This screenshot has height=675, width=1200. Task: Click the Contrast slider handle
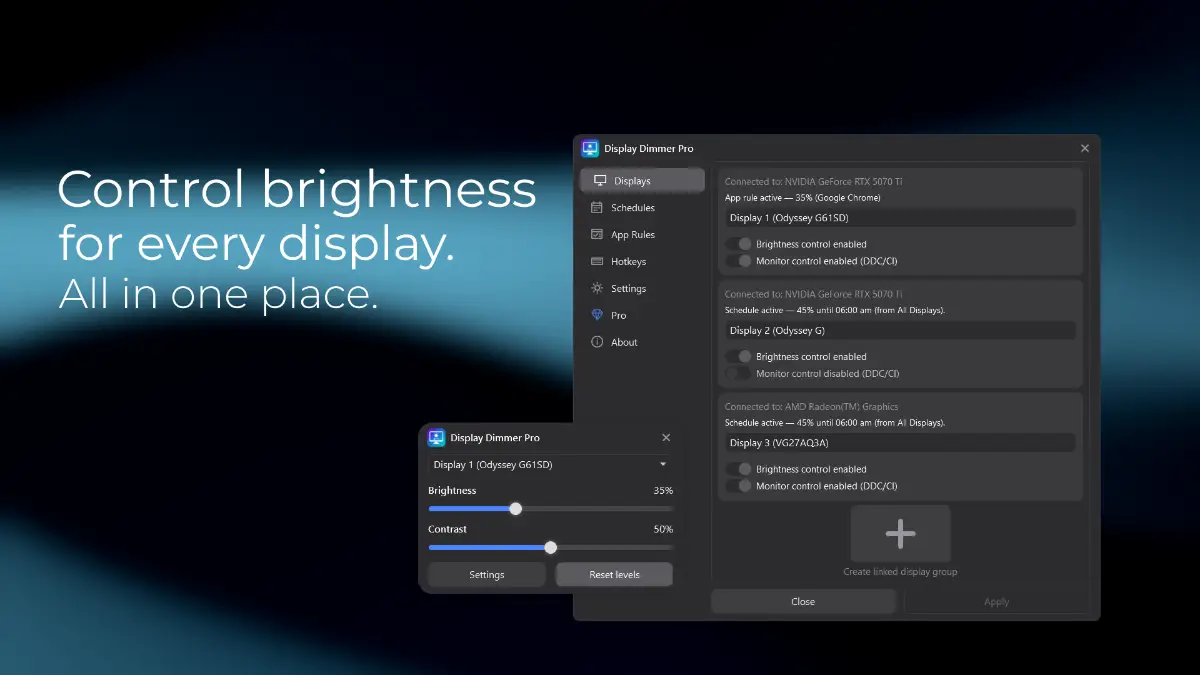(x=551, y=548)
